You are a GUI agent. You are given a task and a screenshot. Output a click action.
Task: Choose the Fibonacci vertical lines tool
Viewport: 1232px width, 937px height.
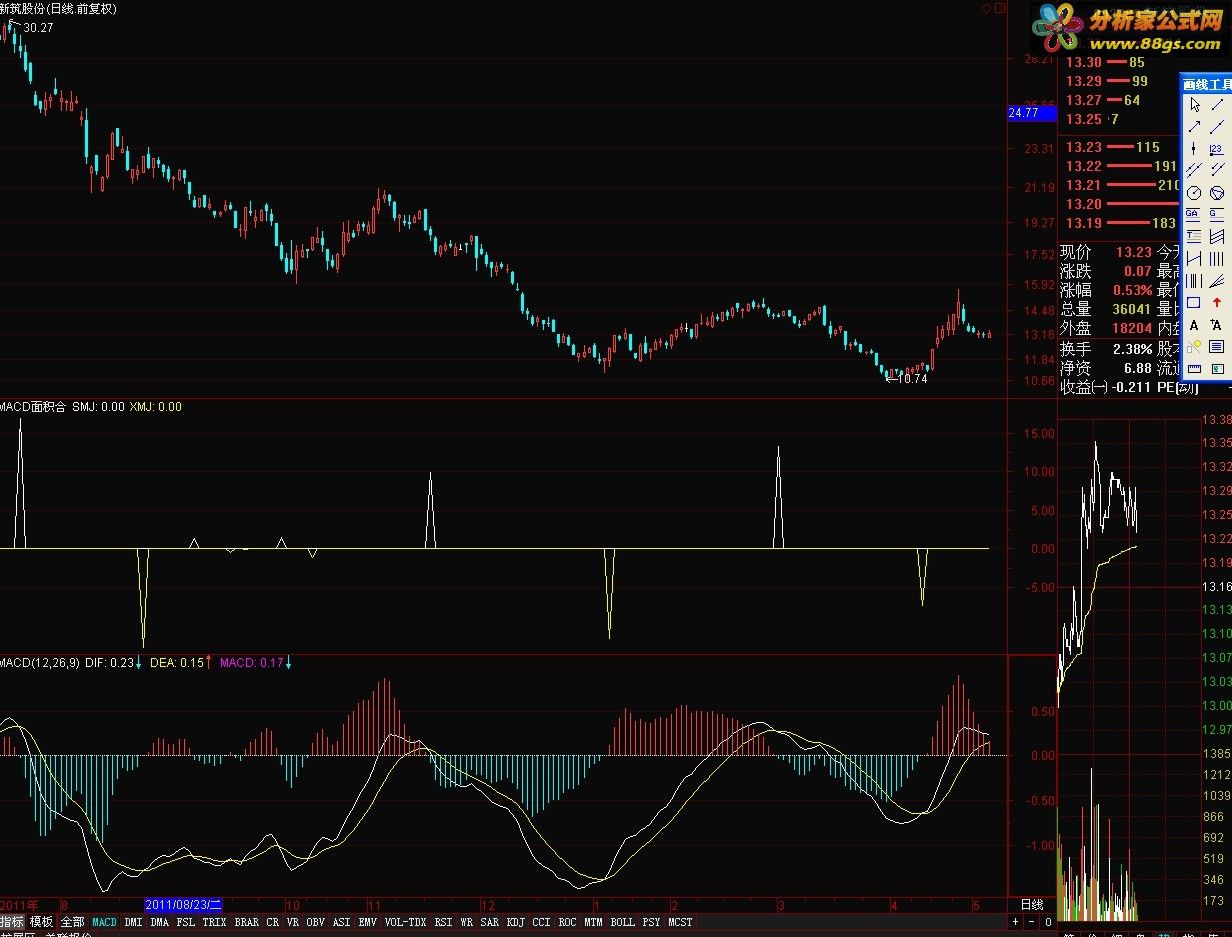[1194, 280]
